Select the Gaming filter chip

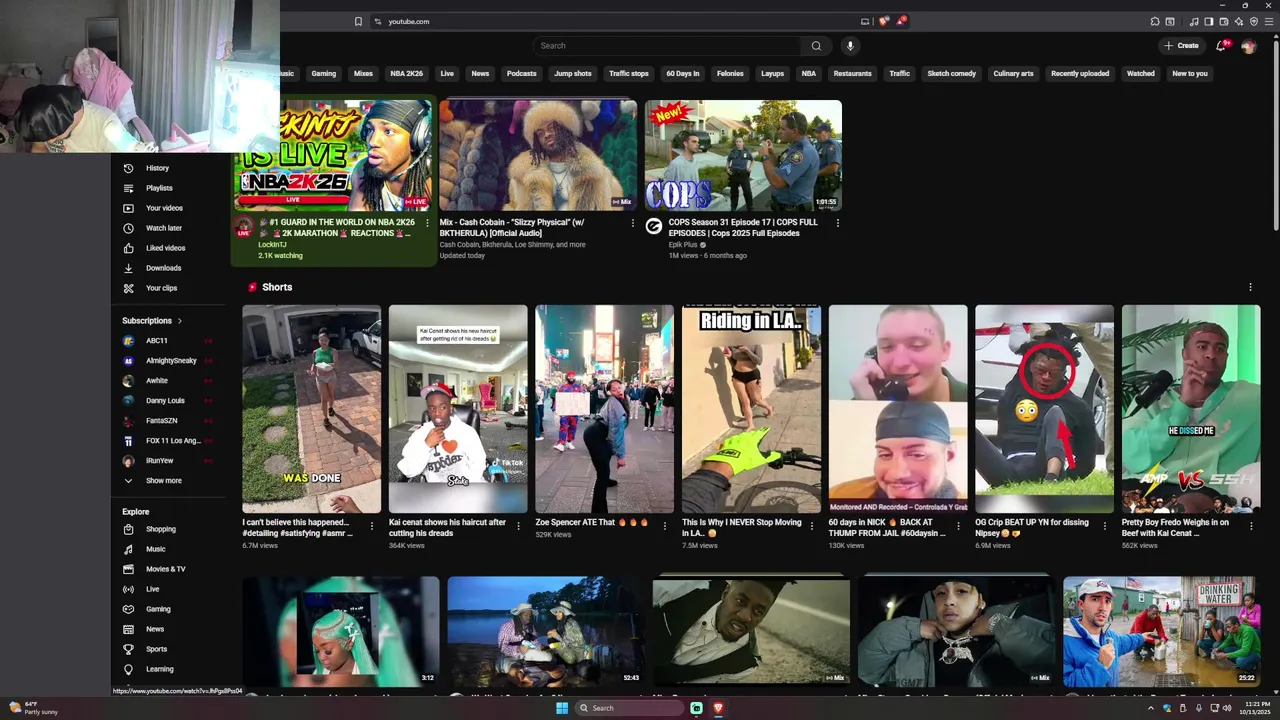(x=323, y=73)
